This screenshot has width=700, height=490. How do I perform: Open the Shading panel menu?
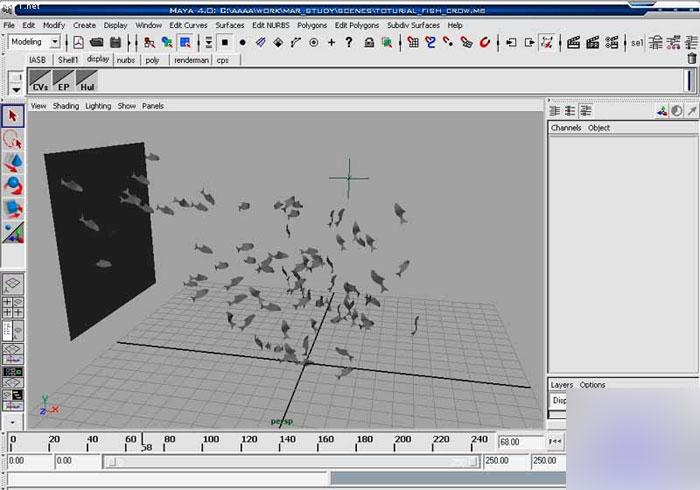65,106
